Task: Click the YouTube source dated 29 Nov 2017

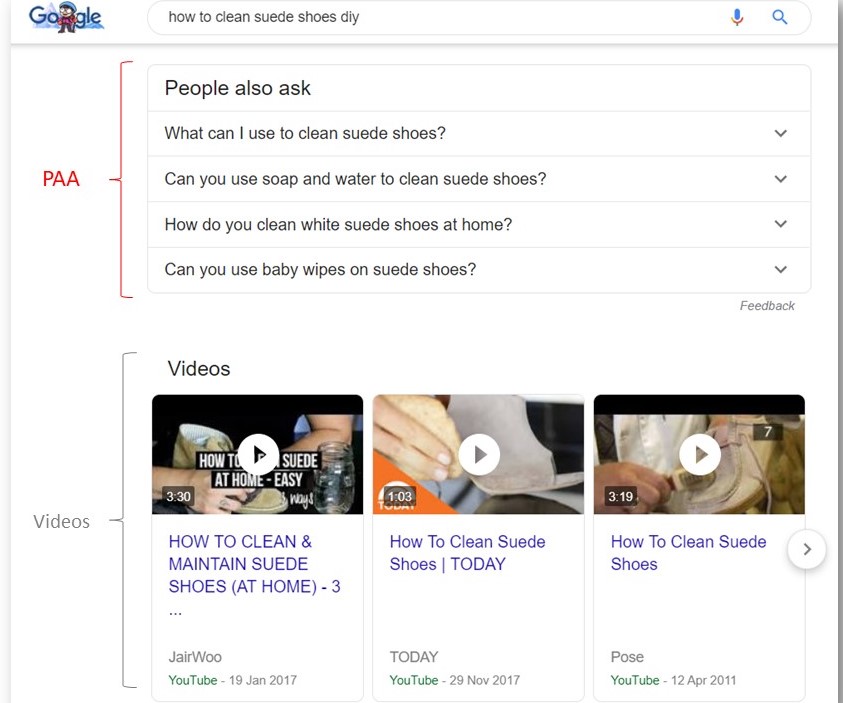Action: [x=414, y=680]
